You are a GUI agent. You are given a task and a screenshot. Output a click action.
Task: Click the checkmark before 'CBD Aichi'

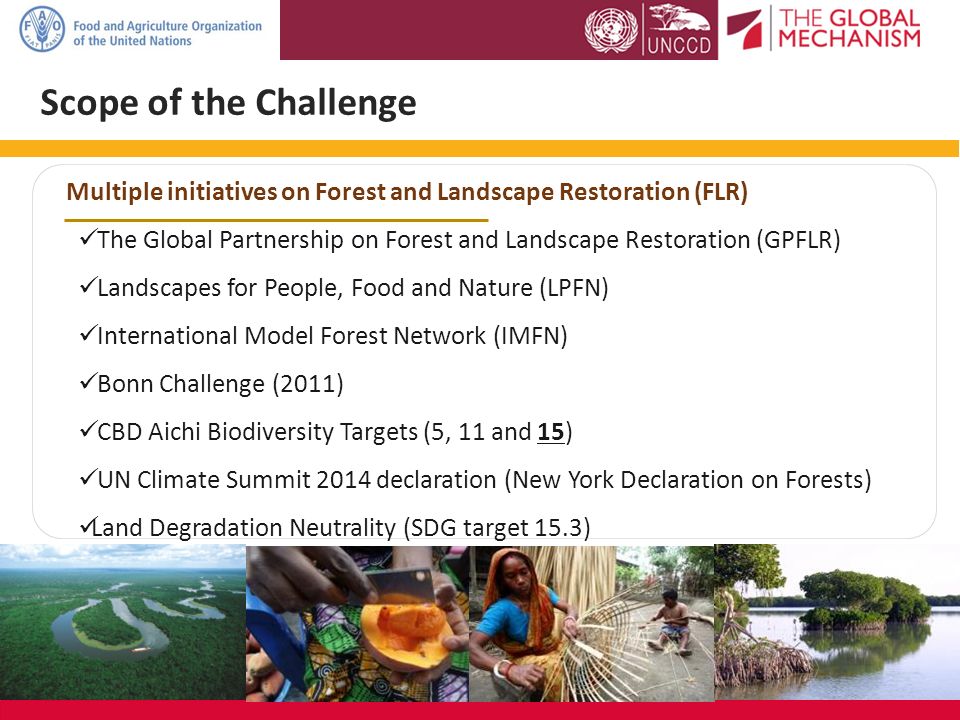[88, 430]
